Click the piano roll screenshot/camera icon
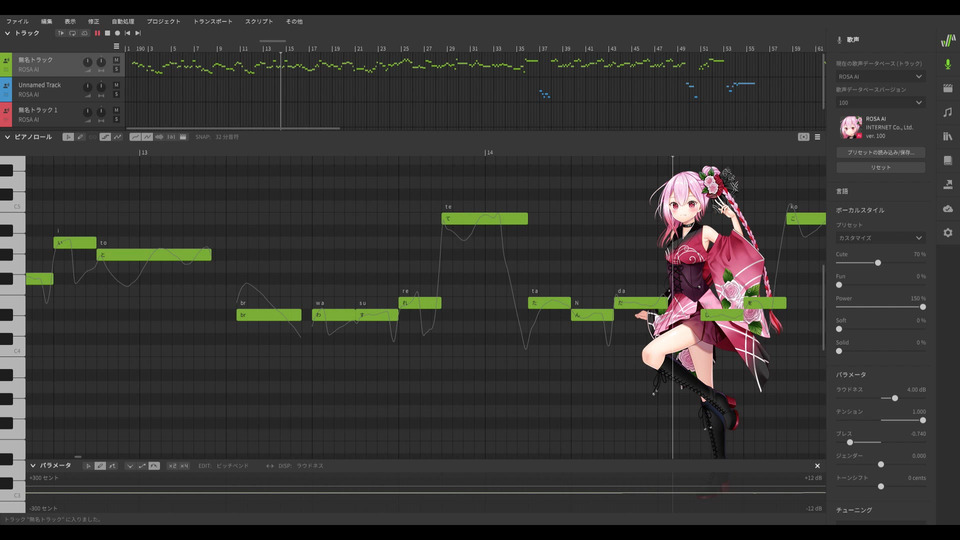The width and height of the screenshot is (960, 540). [x=803, y=137]
